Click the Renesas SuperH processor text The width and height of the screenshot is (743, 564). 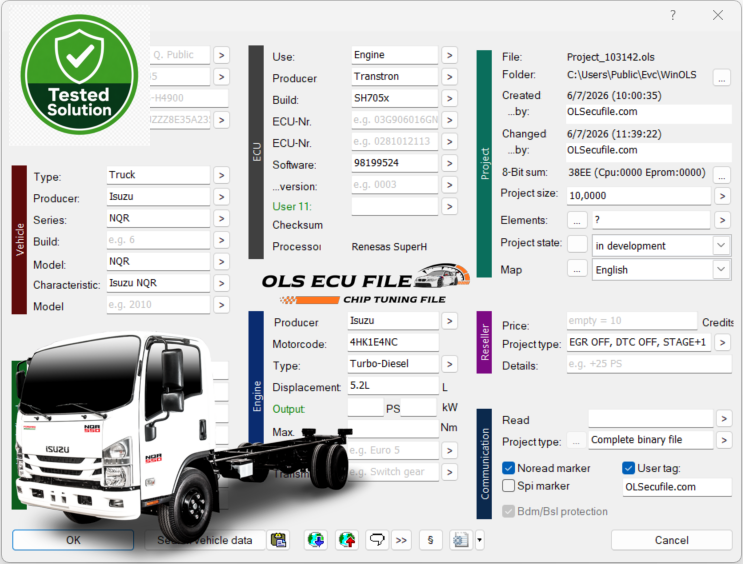(389, 247)
